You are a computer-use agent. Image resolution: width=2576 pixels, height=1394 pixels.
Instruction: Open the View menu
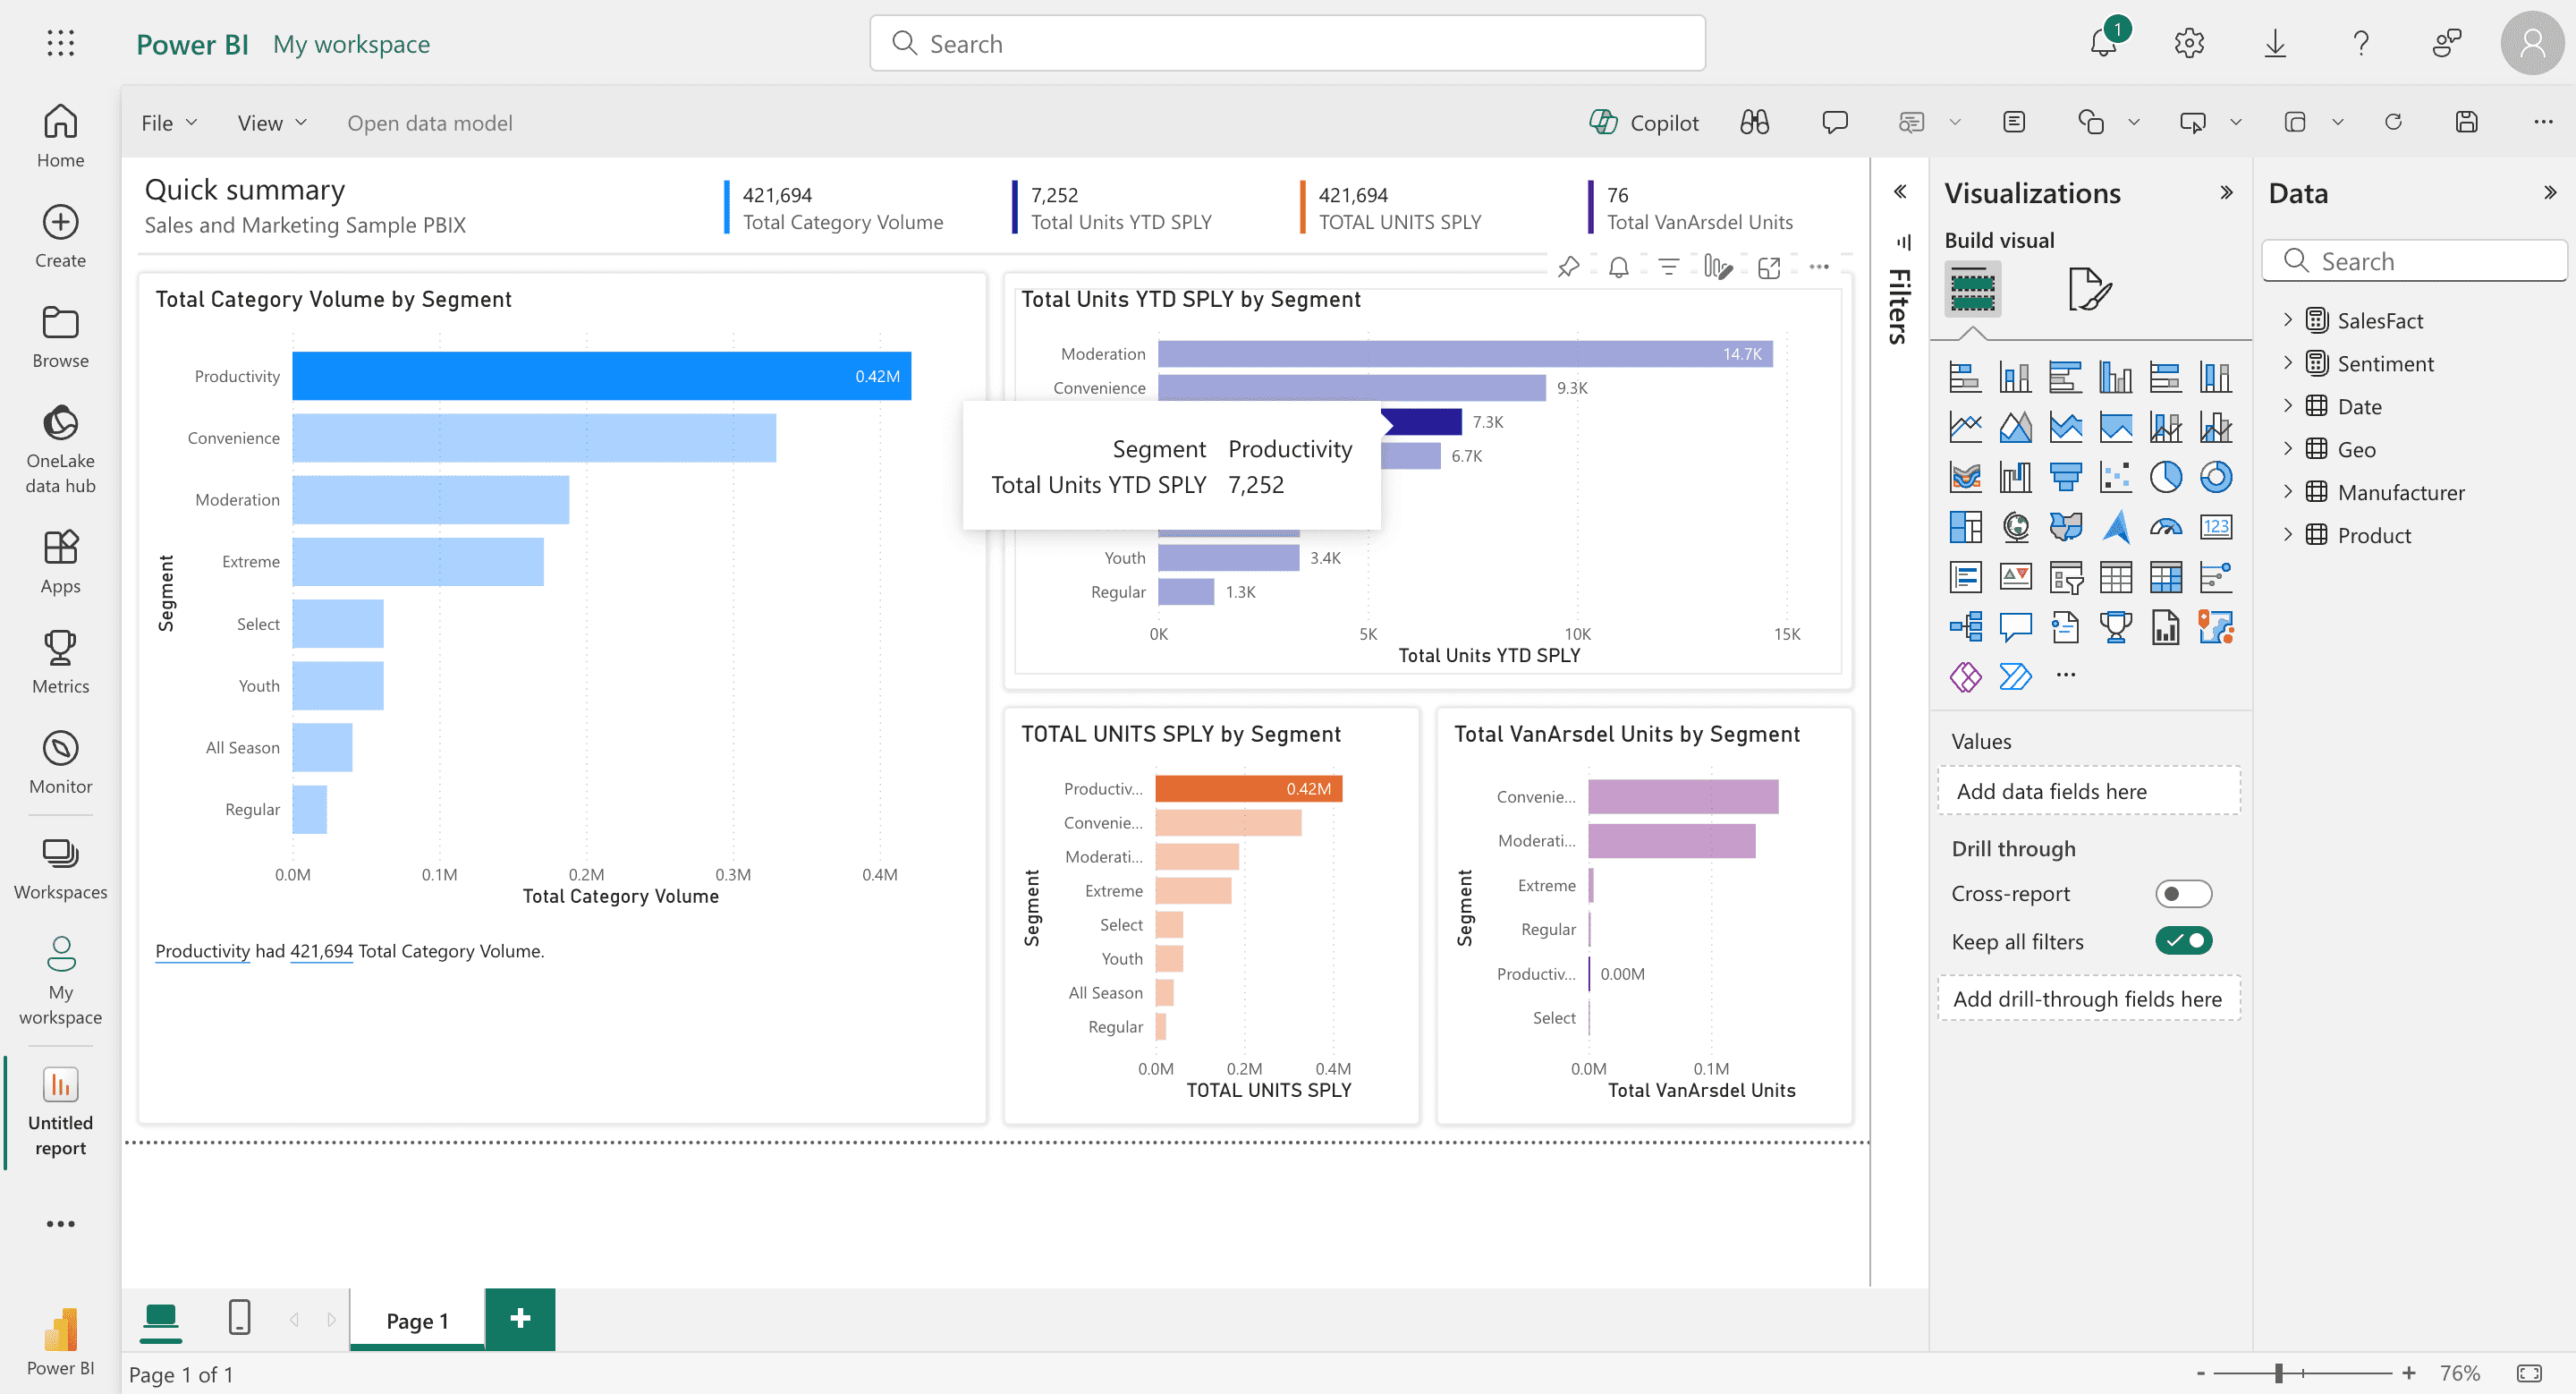pos(271,122)
